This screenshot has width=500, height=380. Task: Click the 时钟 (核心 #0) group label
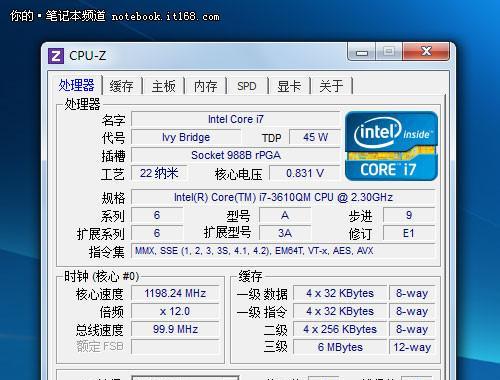point(101,276)
